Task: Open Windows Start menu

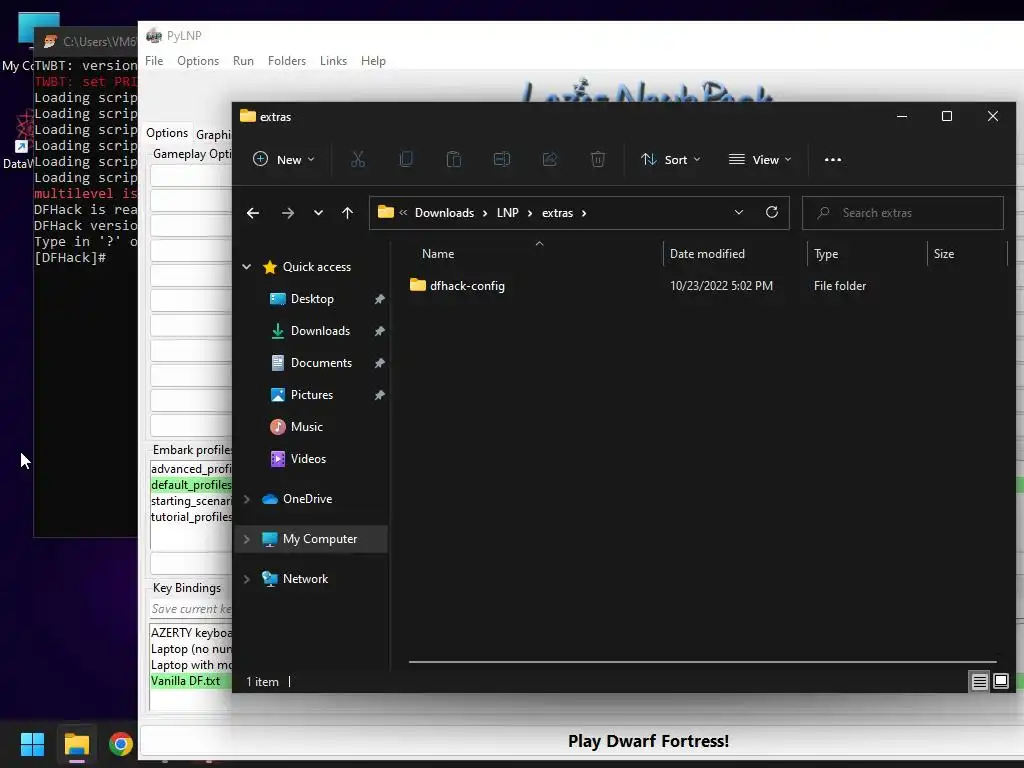Action: click(32, 744)
